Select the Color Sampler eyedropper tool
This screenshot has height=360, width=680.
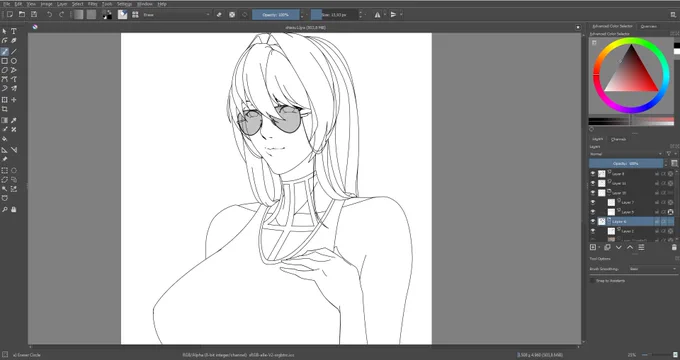14,121
